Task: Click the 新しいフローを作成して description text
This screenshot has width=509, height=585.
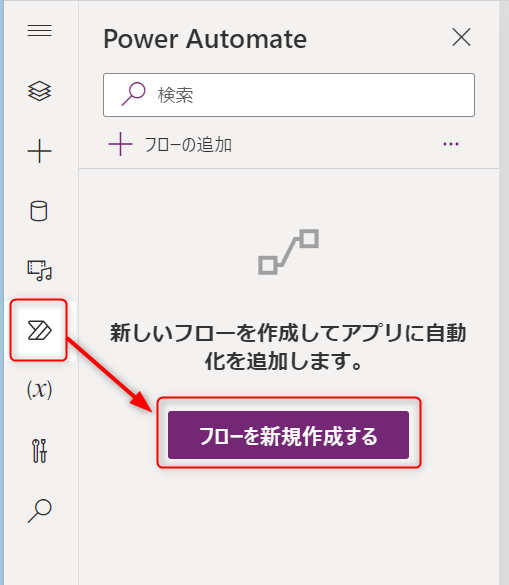Action: pyautogui.click(x=288, y=347)
